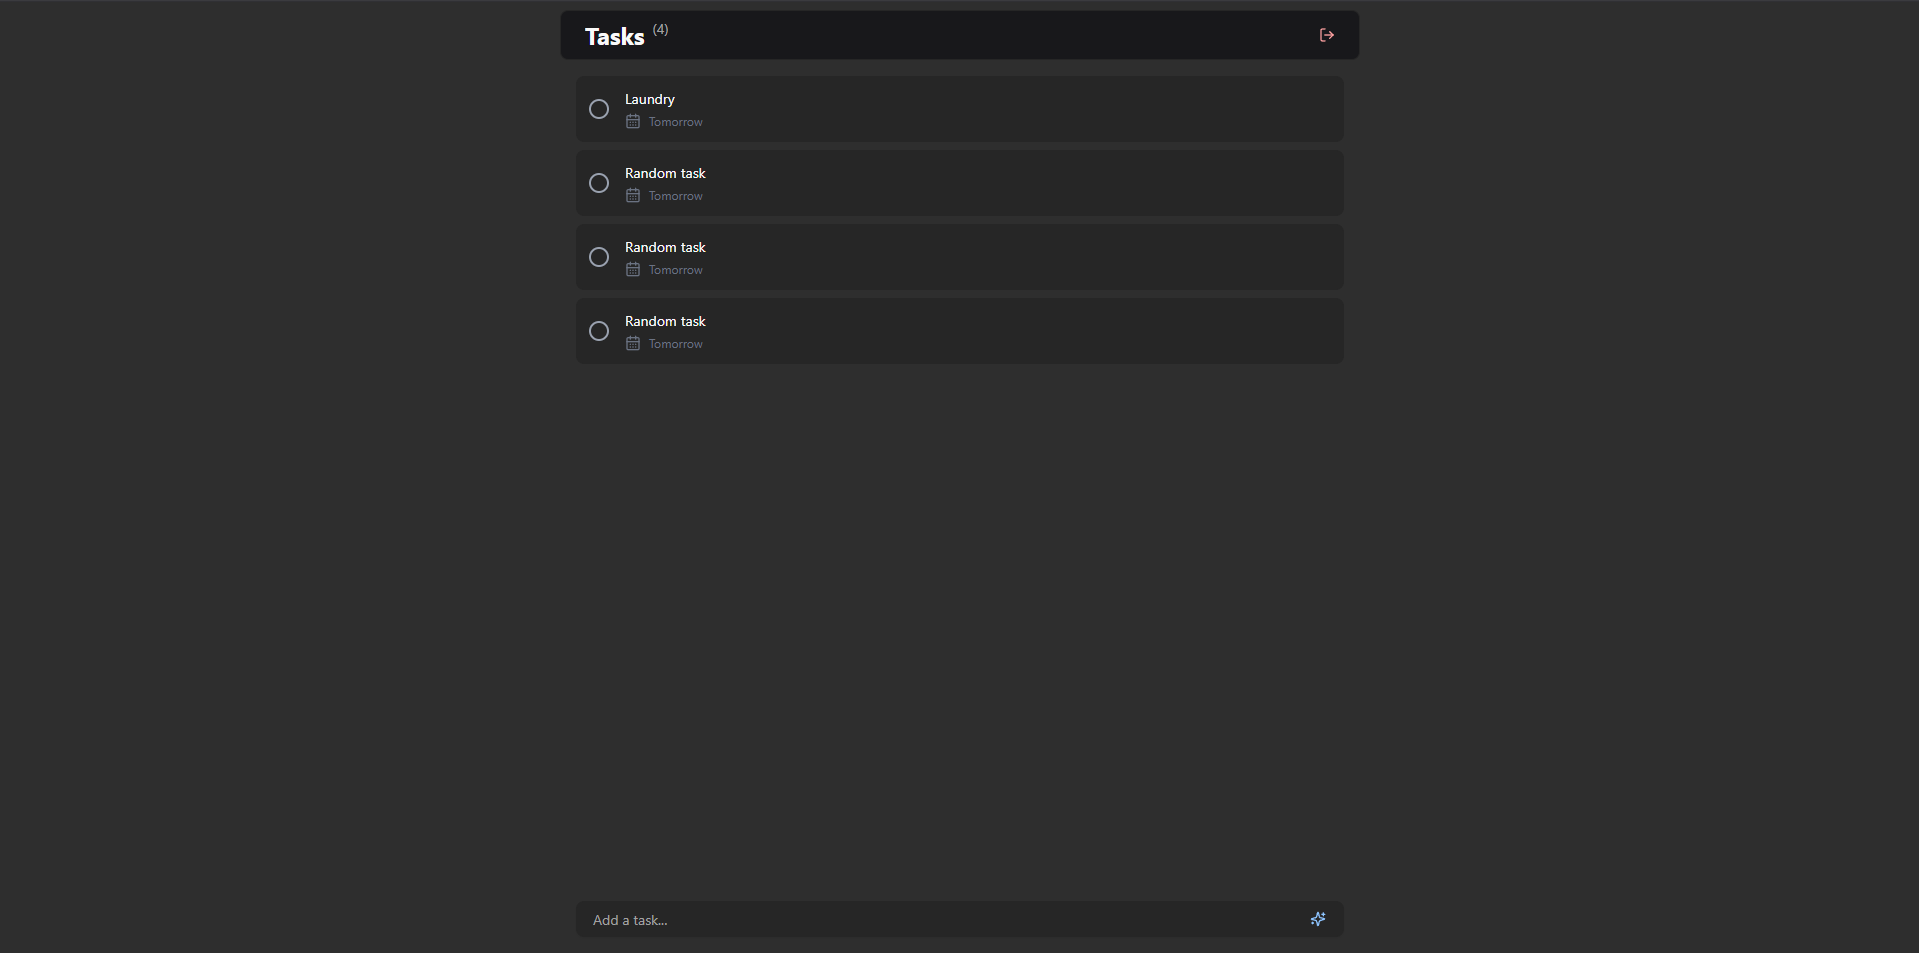Viewport: 1919px width, 953px height.
Task: Click the 'Tomorrow' due date under Laundry
Action: pos(676,122)
